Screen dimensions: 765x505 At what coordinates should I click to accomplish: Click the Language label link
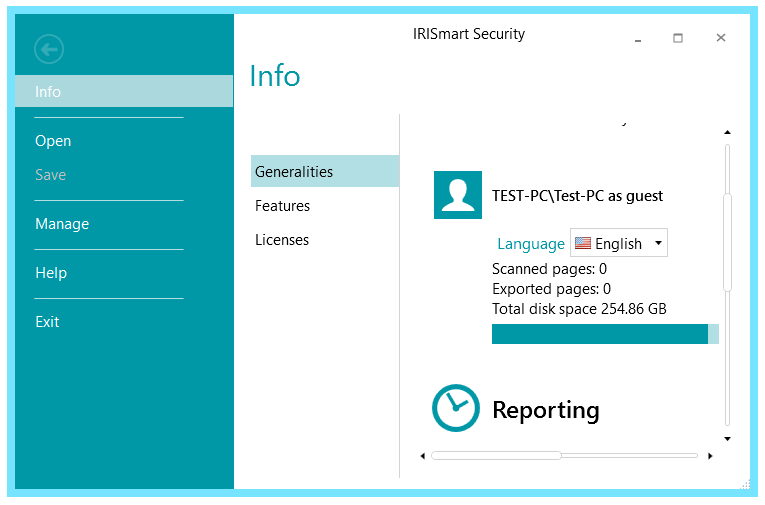[x=531, y=243]
